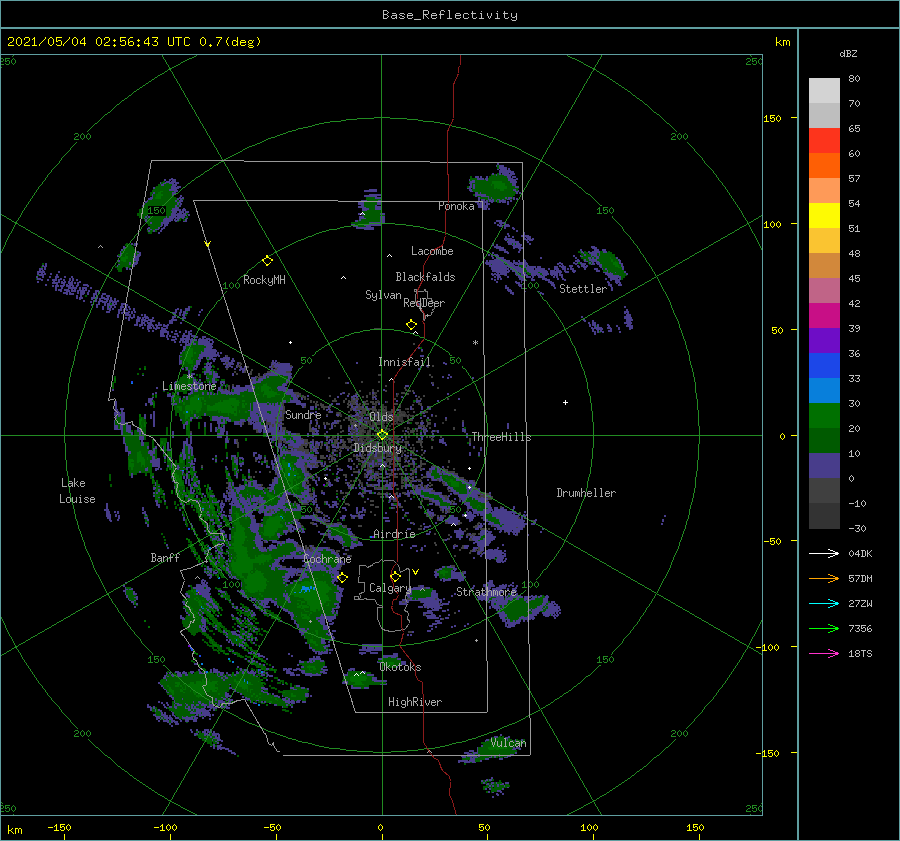
Task: Click the dBZ legend heading
Action: click(x=848, y=53)
